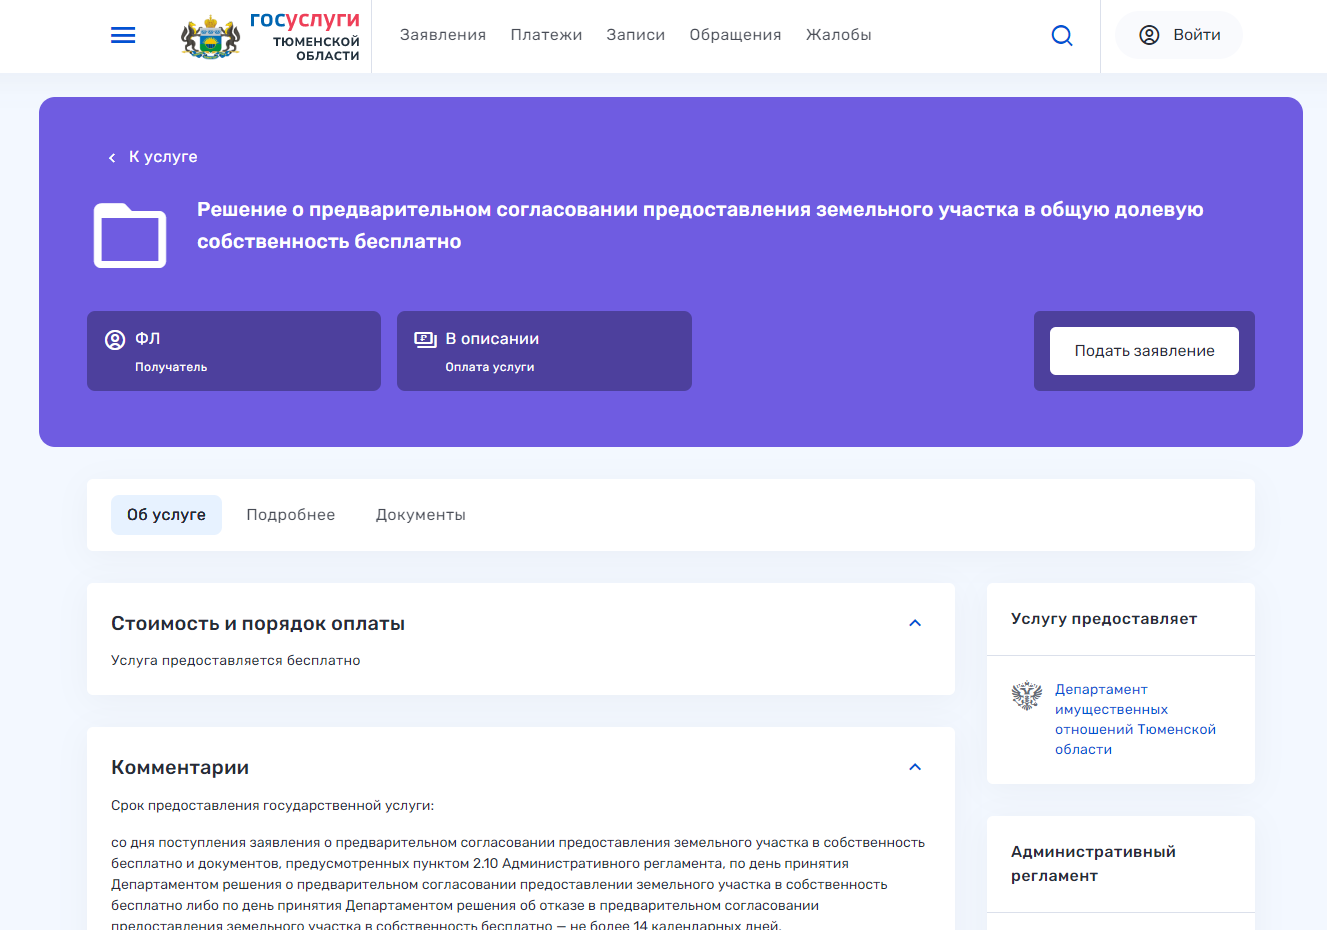Collapse the Комментарии section
The image size is (1327, 930).
click(x=914, y=767)
